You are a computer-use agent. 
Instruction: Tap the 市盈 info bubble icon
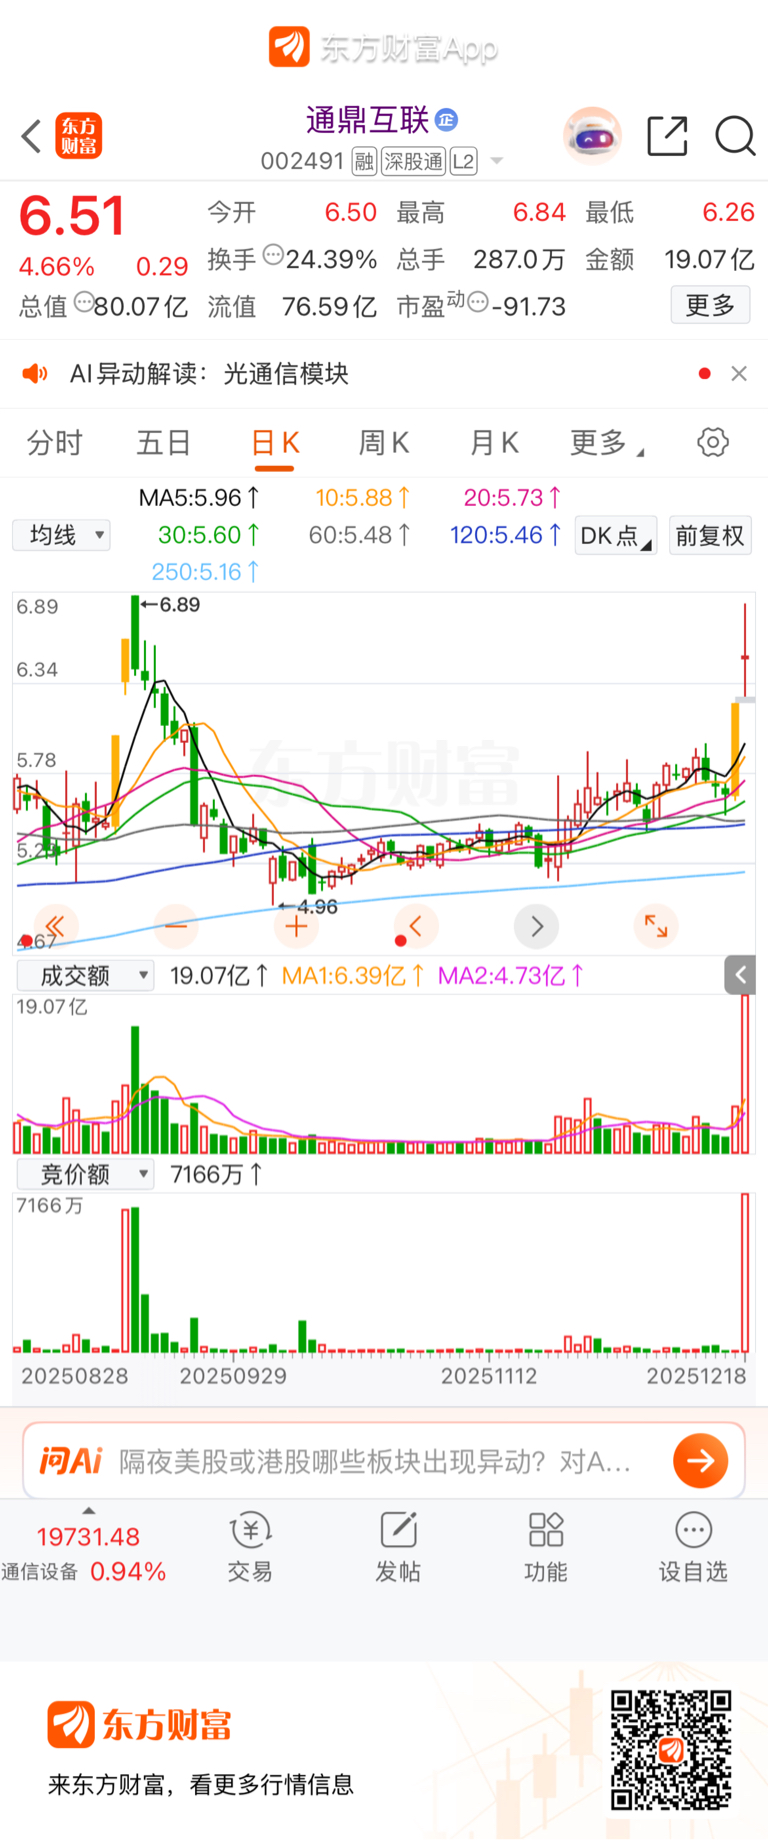click(477, 301)
